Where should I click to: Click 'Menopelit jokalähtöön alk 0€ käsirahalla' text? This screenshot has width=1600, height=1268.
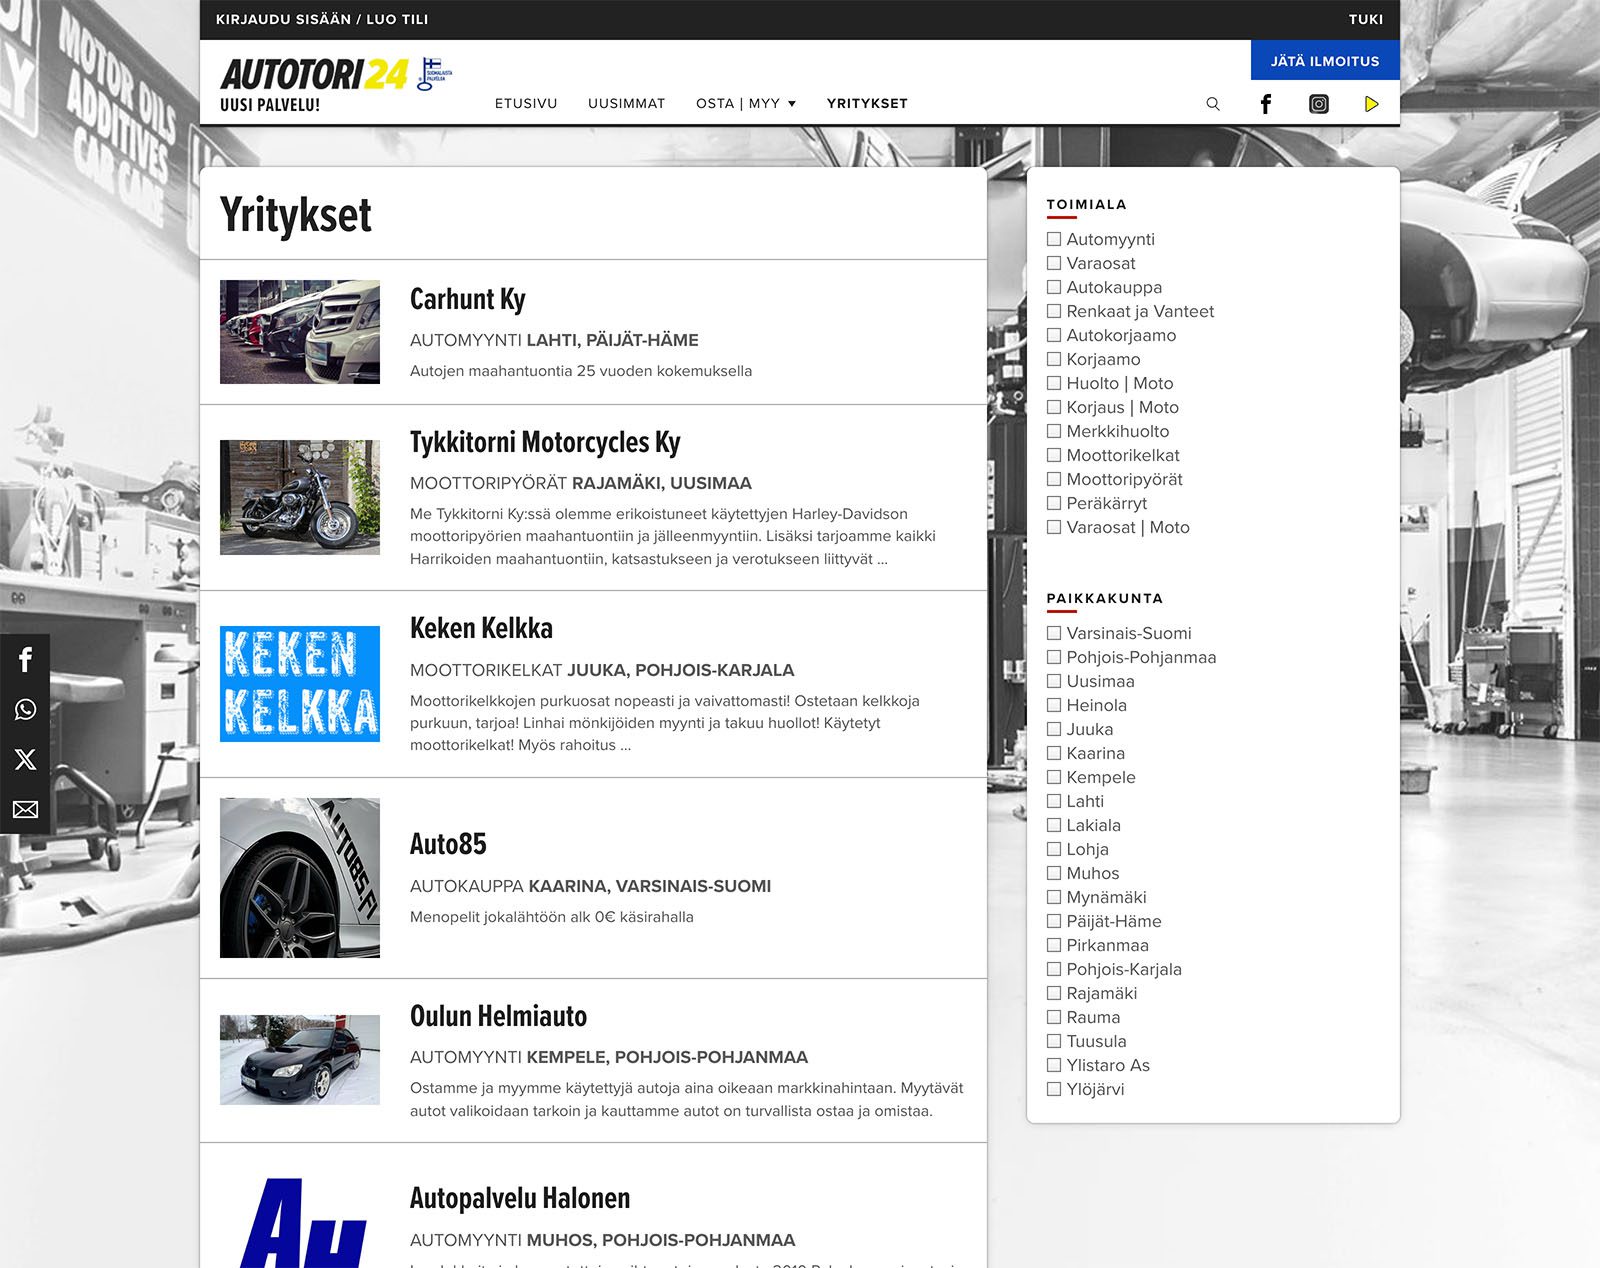(552, 917)
